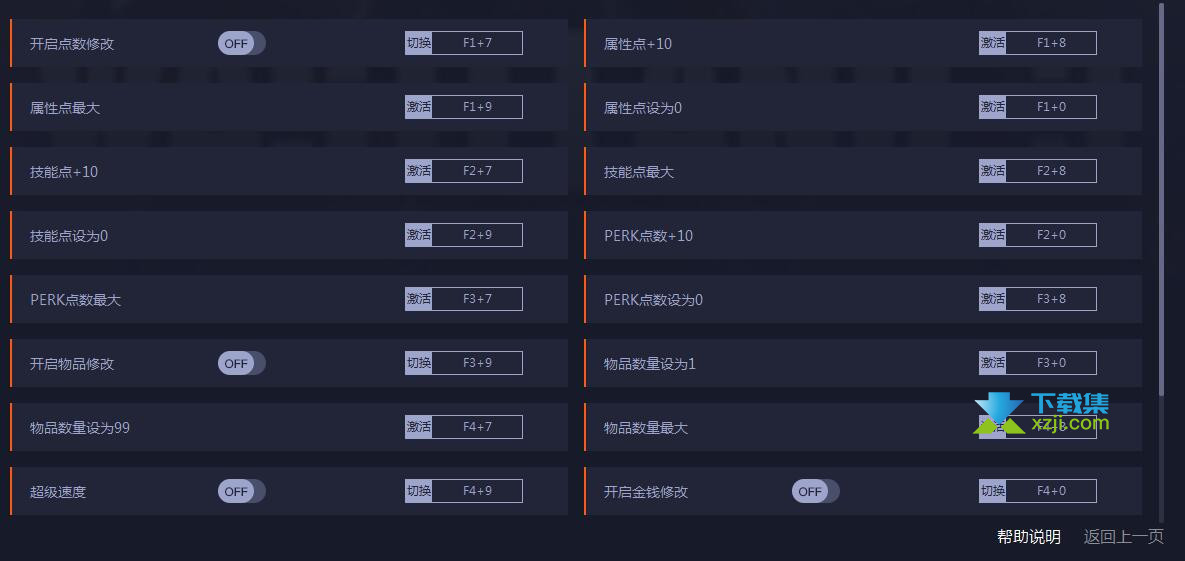Image resolution: width=1185 pixels, height=561 pixels.
Task: Click the F4+7 hotkey field for 物品数量设为99
Action: [477, 427]
